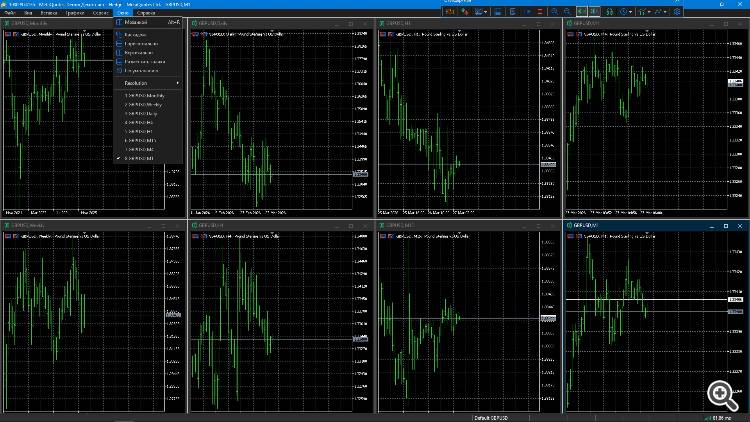Open dropdown arrow beside New Order icon
Image resolution: width=750 pixels, height=422 pixels.
(x=485, y=12)
